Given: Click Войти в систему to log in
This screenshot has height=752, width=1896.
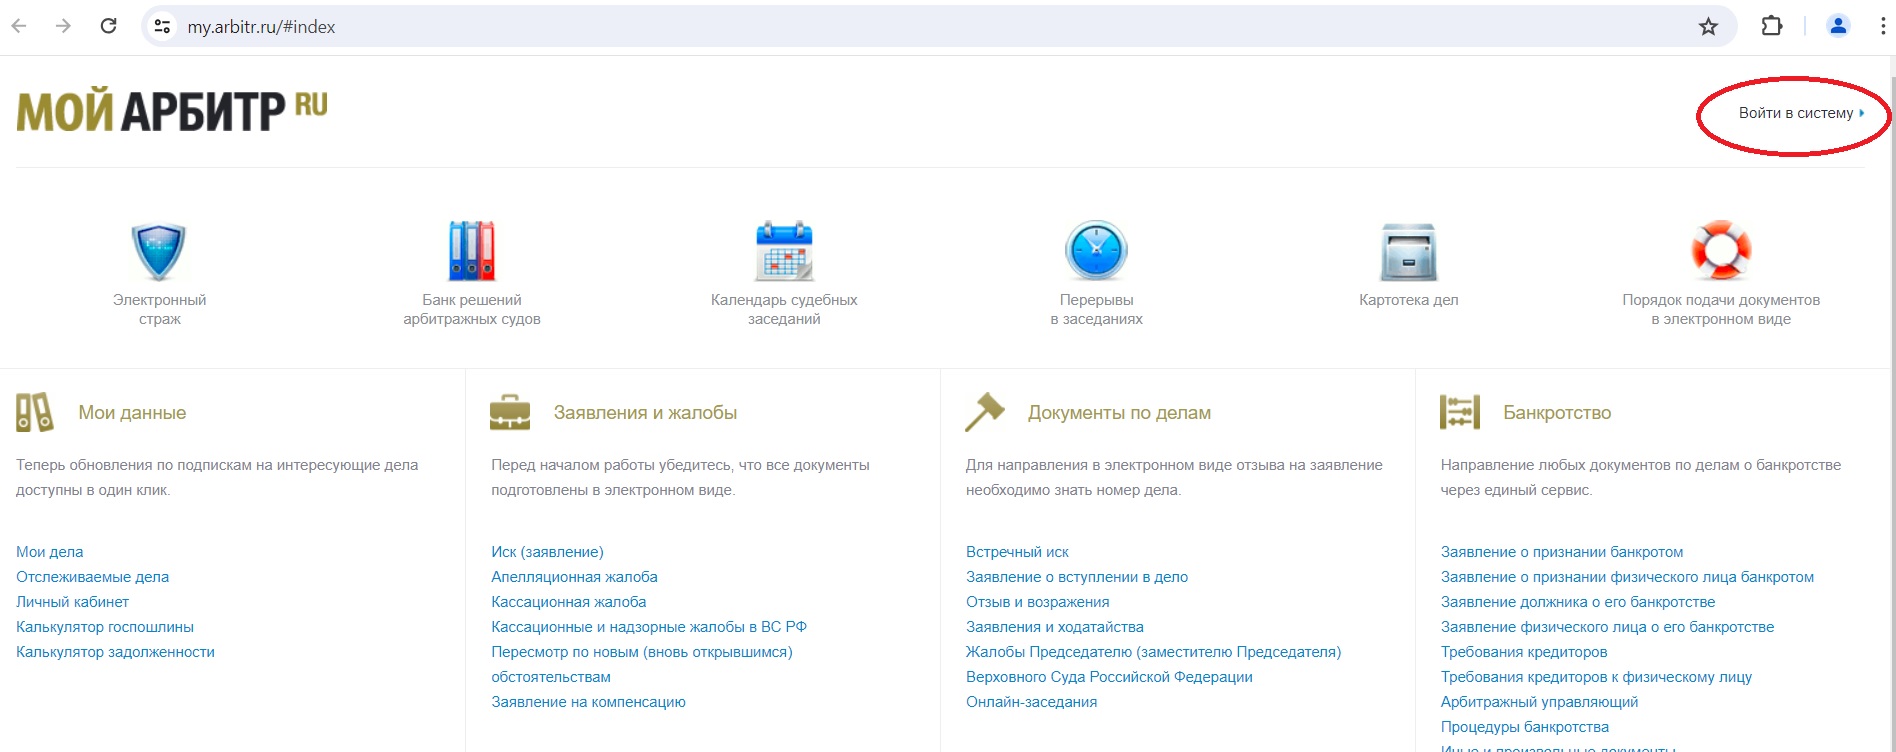Looking at the screenshot, I should tap(1796, 113).
